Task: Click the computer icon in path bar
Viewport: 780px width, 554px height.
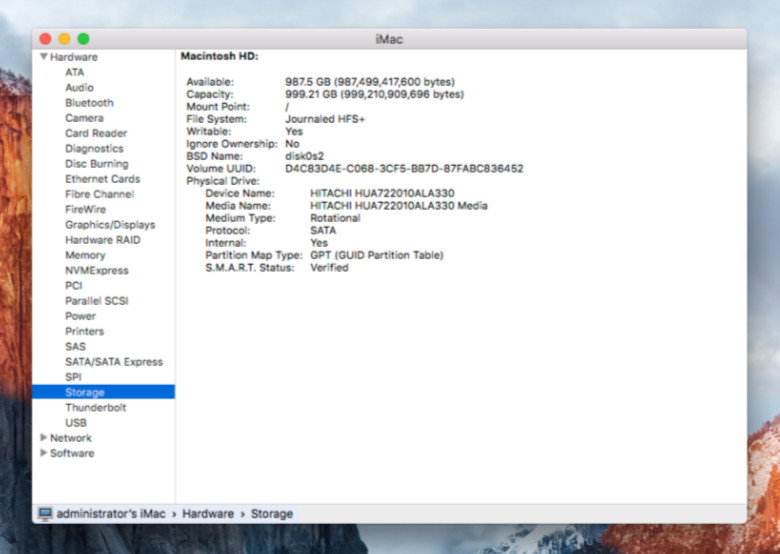Action: [x=45, y=514]
